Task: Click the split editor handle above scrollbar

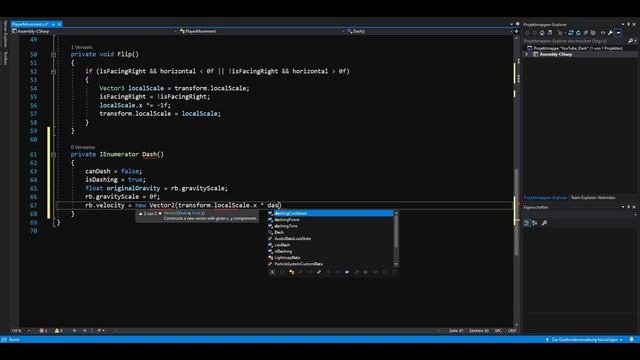Action: coord(516,31)
